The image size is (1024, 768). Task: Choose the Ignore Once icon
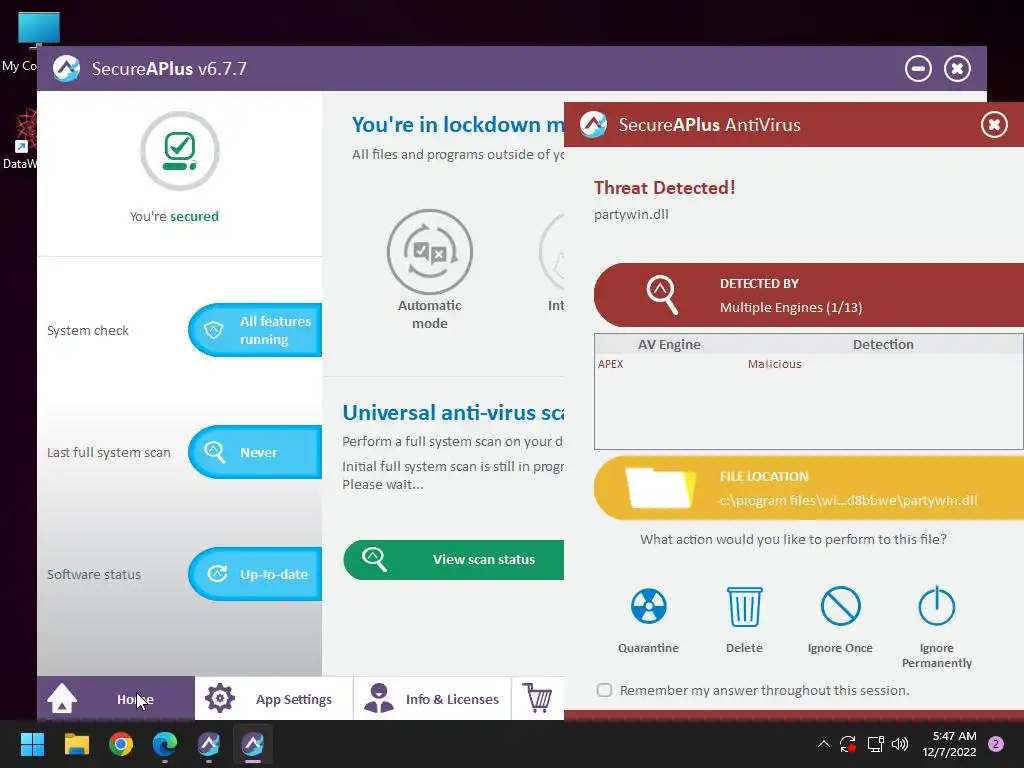(x=840, y=606)
